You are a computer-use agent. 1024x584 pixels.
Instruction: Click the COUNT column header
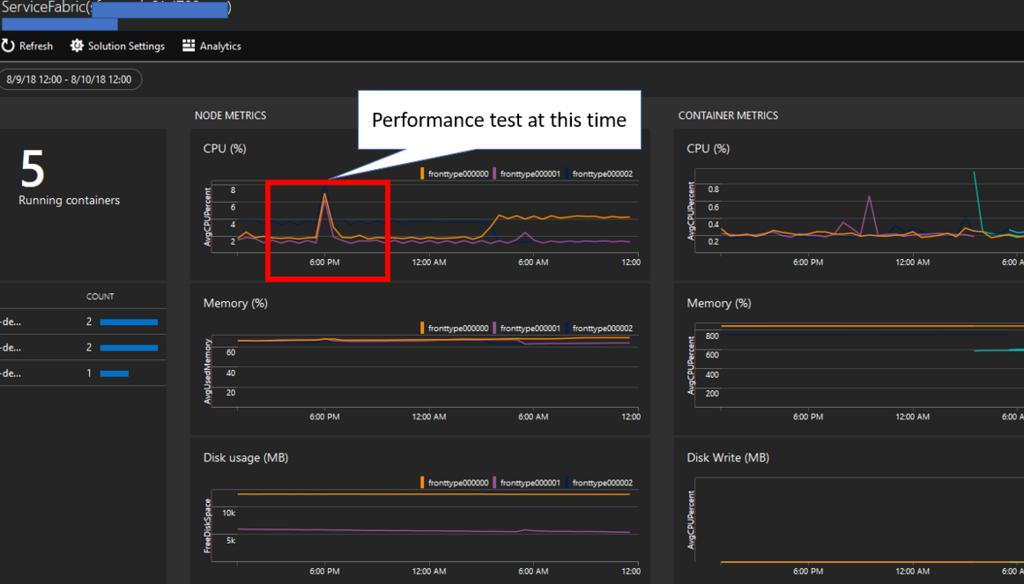pyautogui.click(x=100, y=297)
